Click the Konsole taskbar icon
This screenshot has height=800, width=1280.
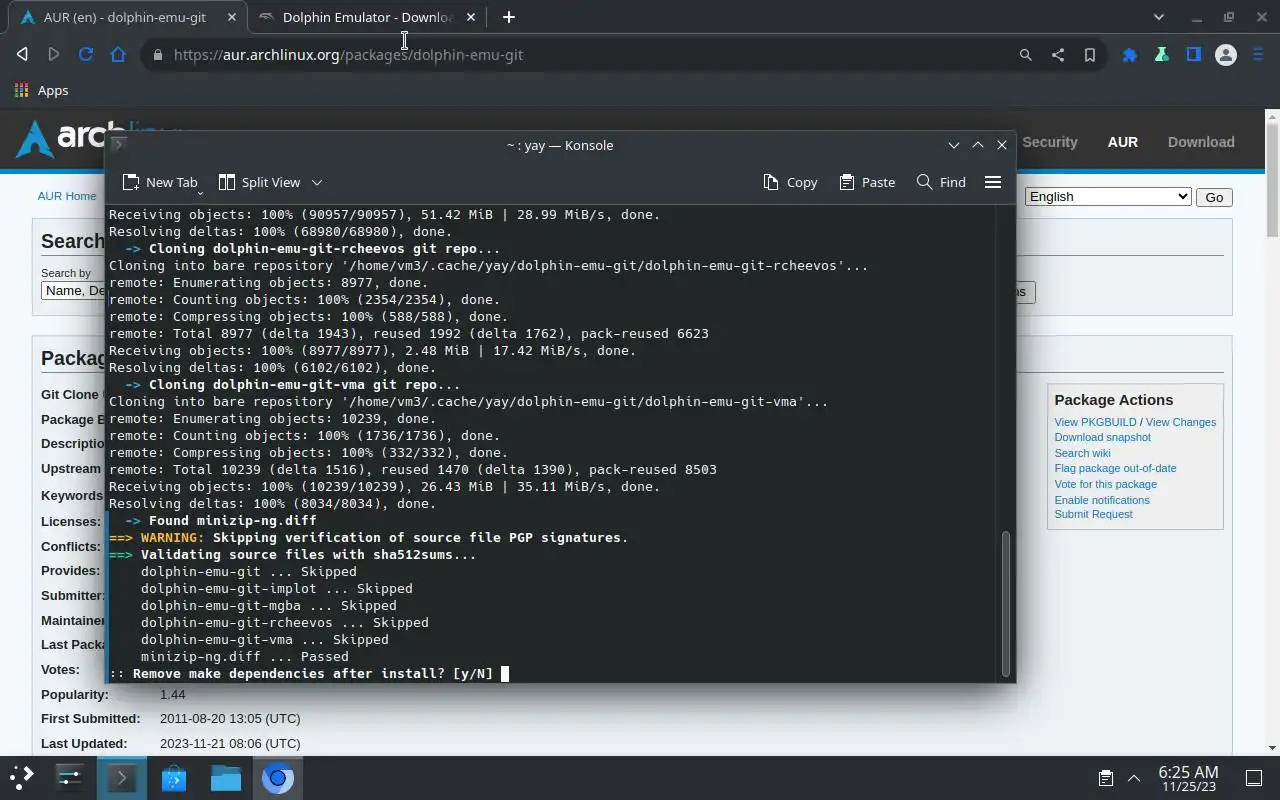(x=122, y=777)
